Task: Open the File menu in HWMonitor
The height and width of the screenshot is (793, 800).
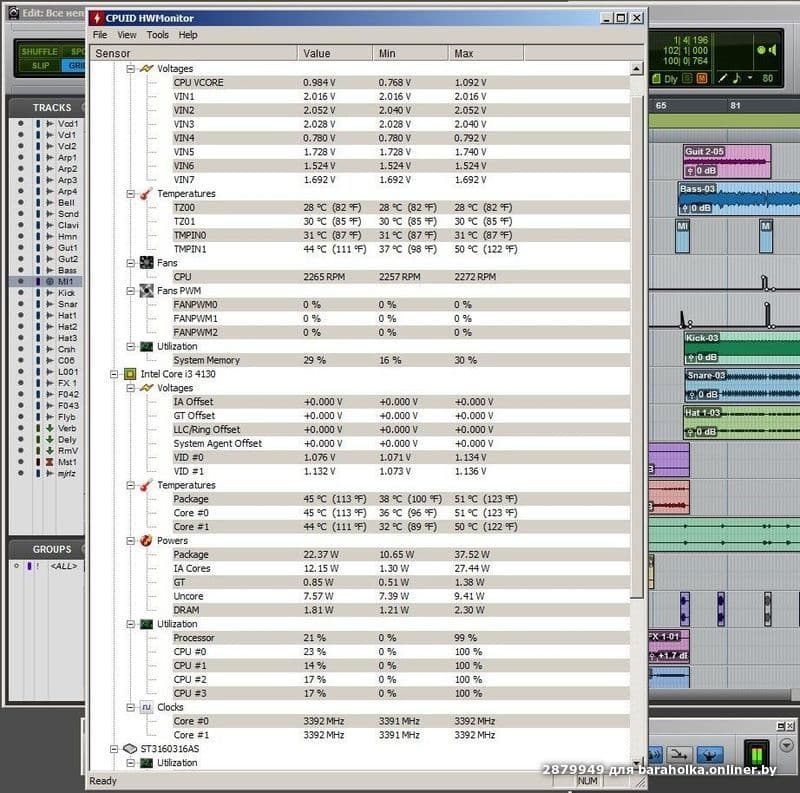Action: point(99,35)
